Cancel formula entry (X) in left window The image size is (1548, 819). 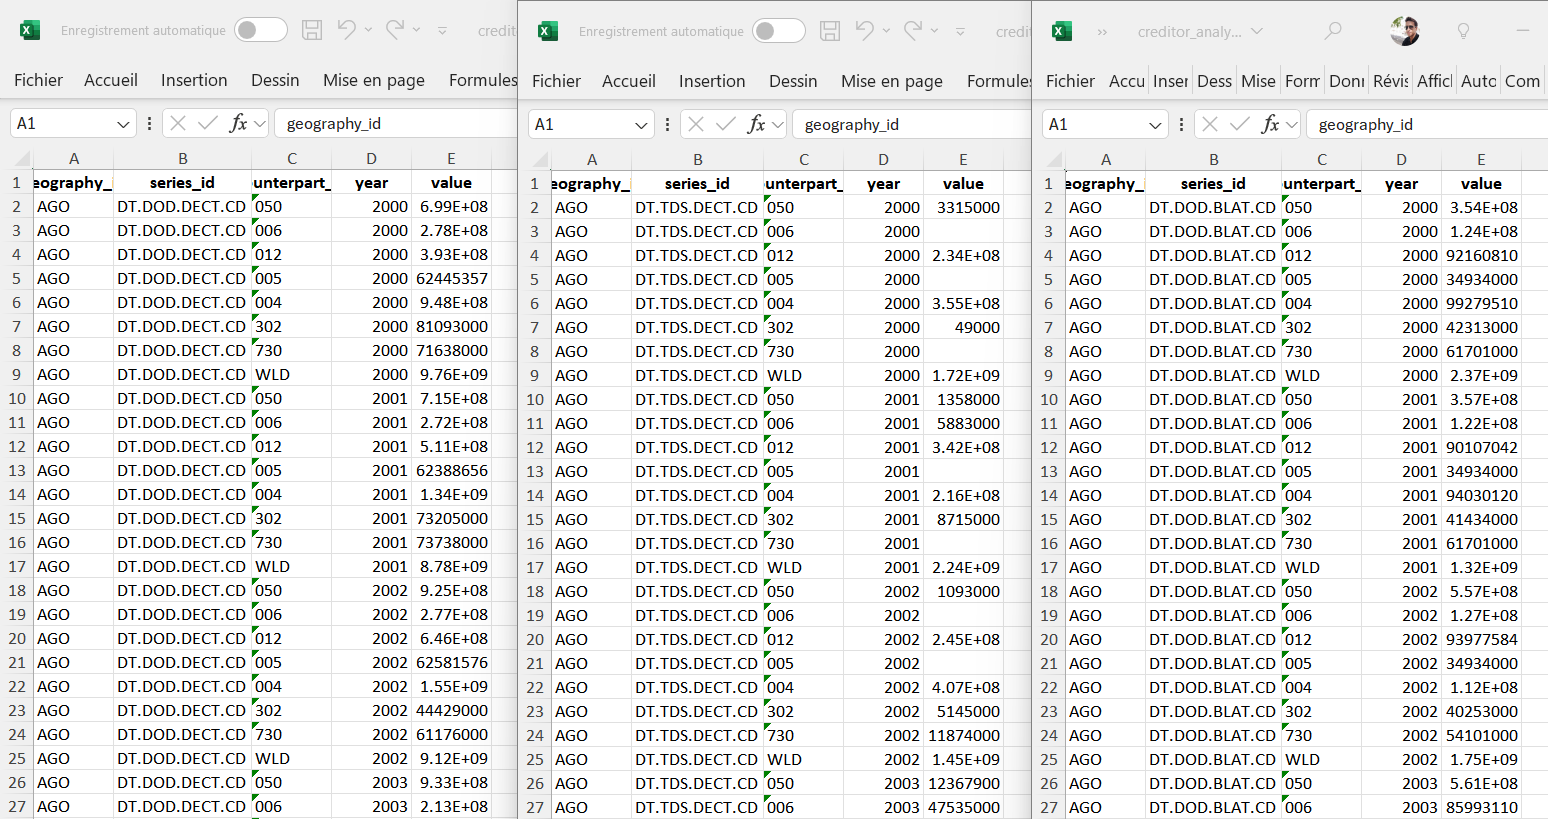(x=178, y=123)
